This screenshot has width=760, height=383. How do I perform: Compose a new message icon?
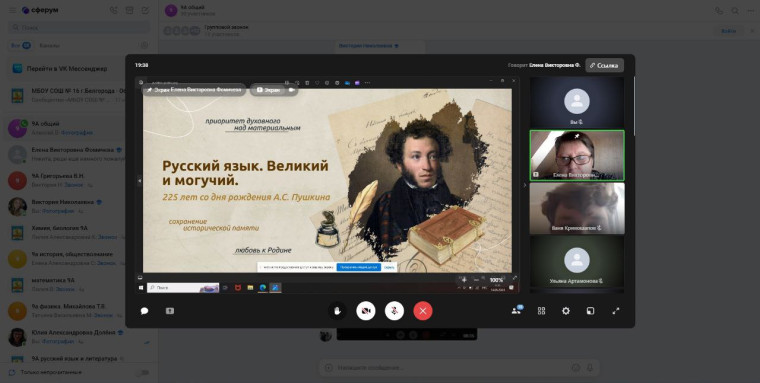point(145,10)
